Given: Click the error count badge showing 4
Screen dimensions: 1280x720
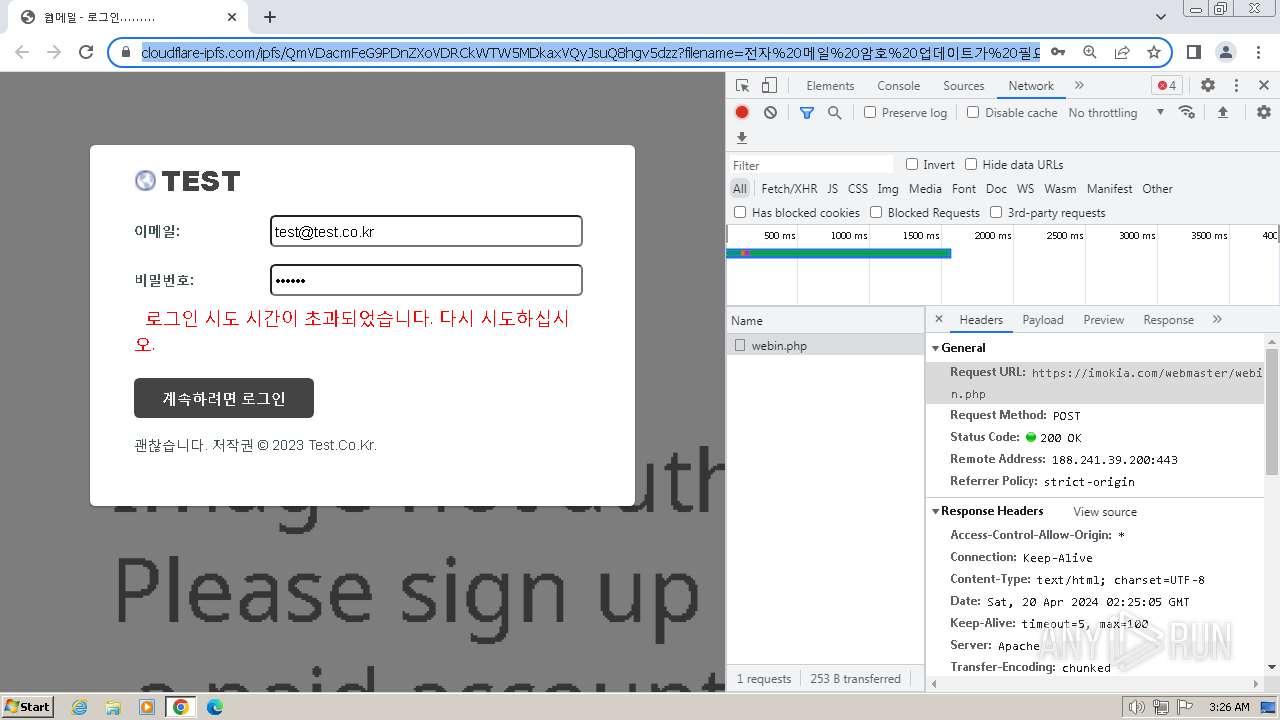Looking at the screenshot, I should (x=1167, y=86).
